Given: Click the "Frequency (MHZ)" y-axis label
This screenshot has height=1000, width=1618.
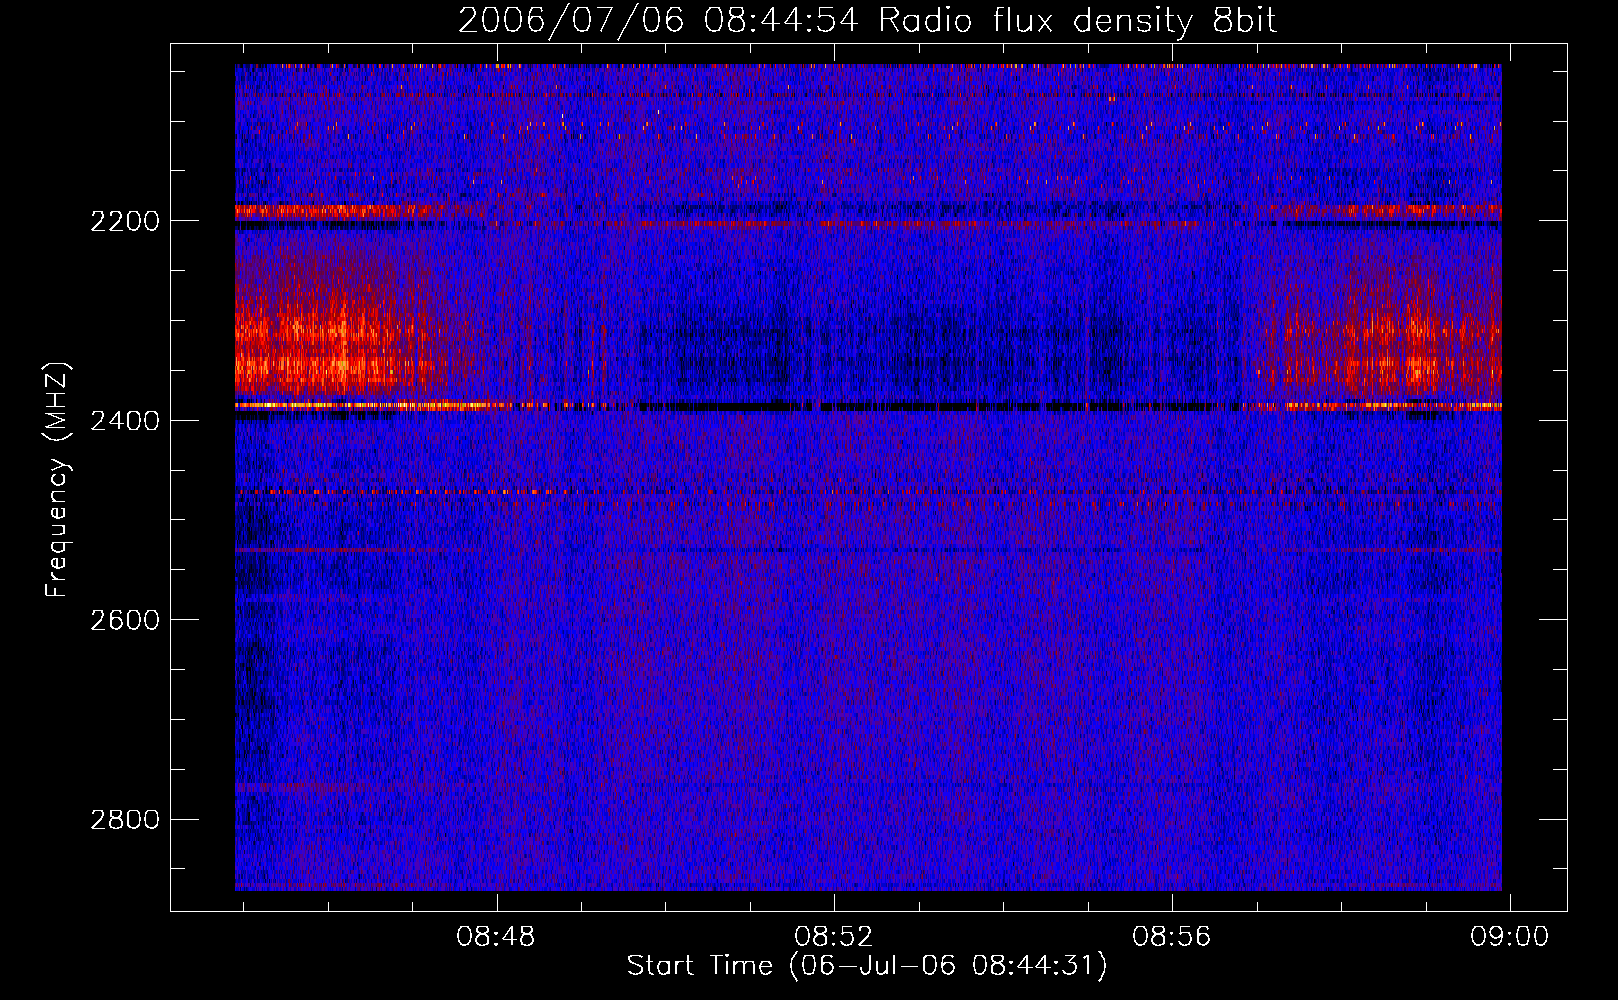Looking at the screenshot, I should 57,480.
